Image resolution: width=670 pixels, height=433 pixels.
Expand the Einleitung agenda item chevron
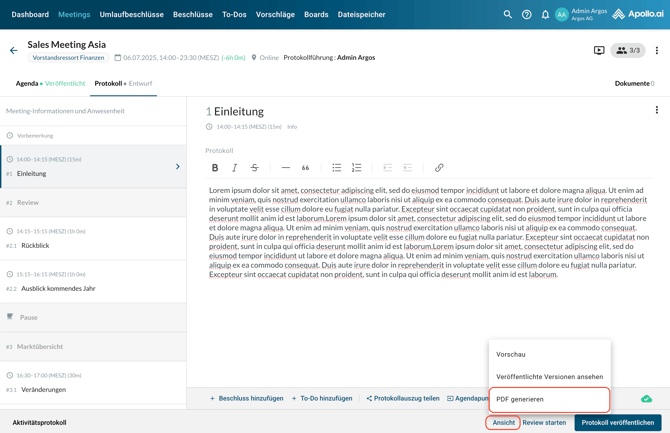click(178, 167)
